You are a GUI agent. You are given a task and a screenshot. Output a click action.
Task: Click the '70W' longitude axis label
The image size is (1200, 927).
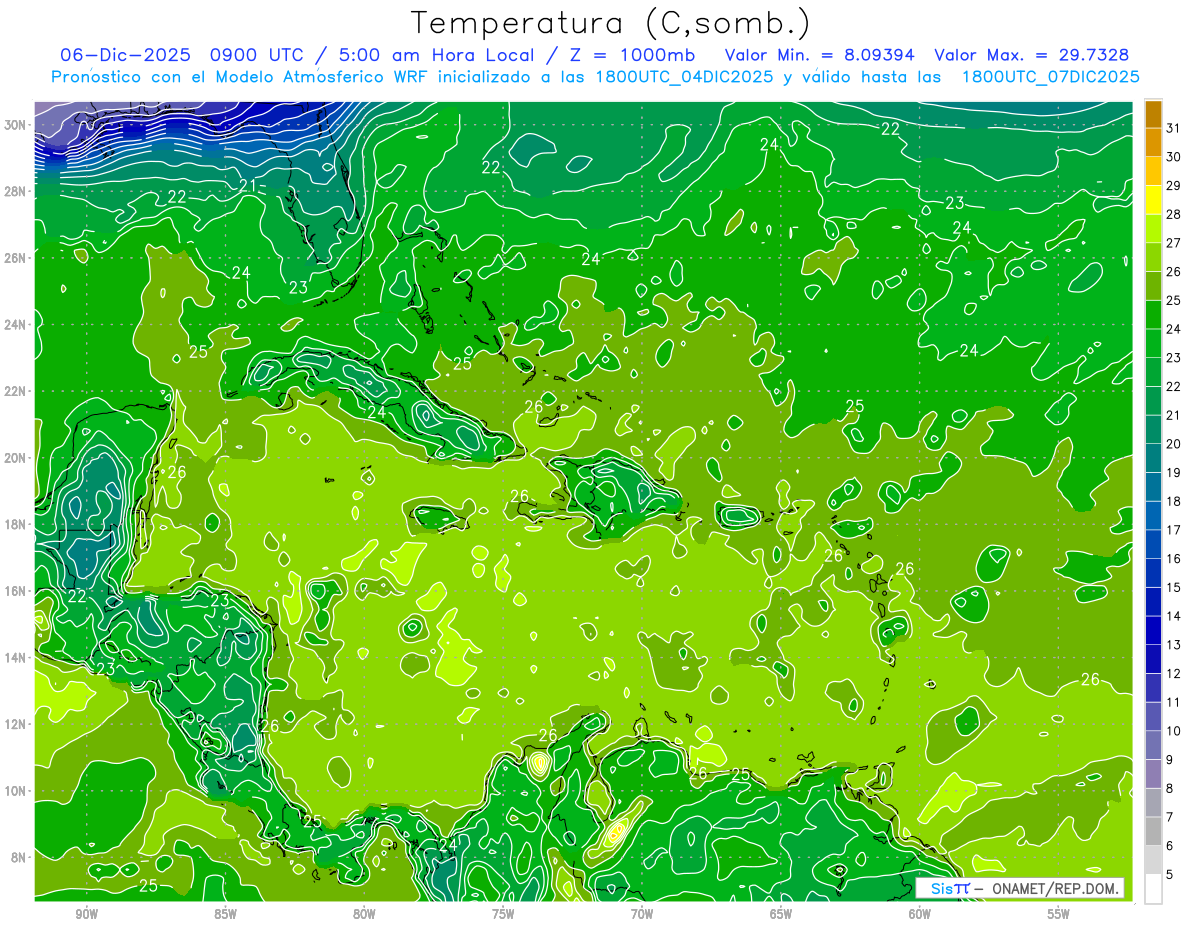click(642, 914)
